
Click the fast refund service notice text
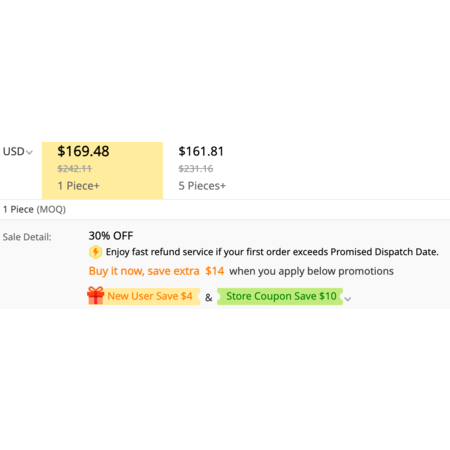(272, 252)
